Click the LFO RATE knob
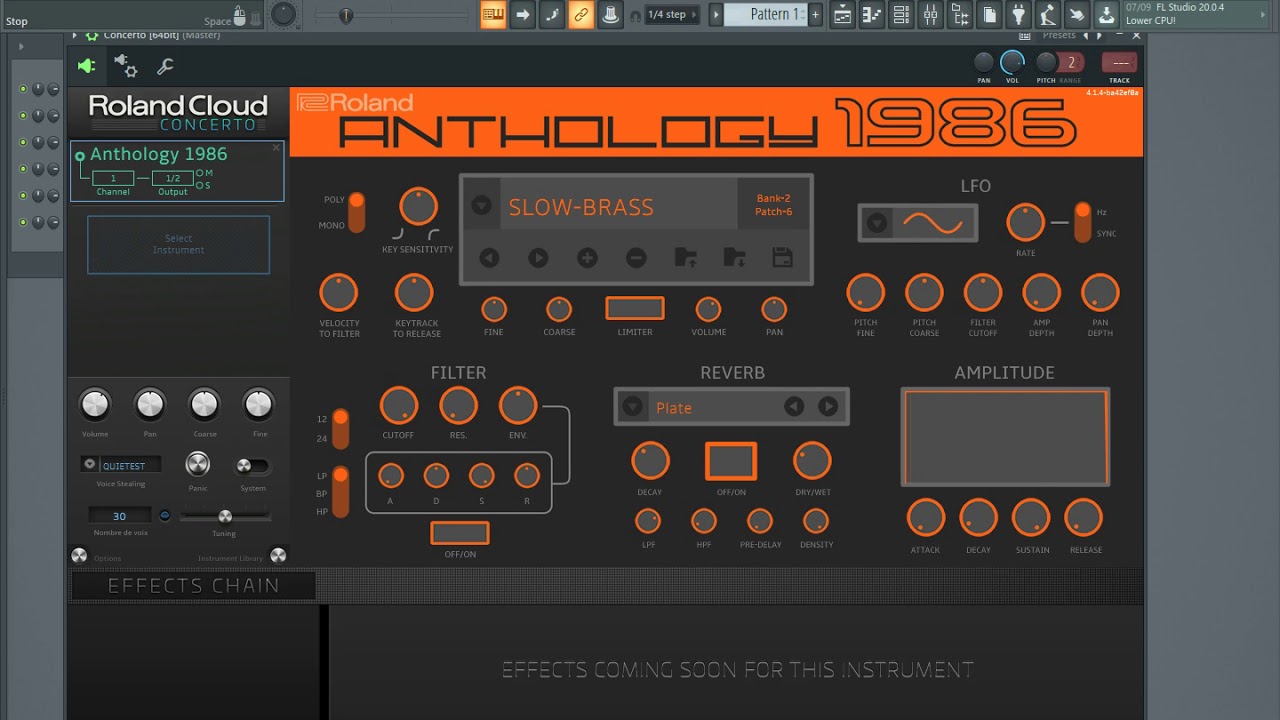The image size is (1280, 720). coord(1025,222)
